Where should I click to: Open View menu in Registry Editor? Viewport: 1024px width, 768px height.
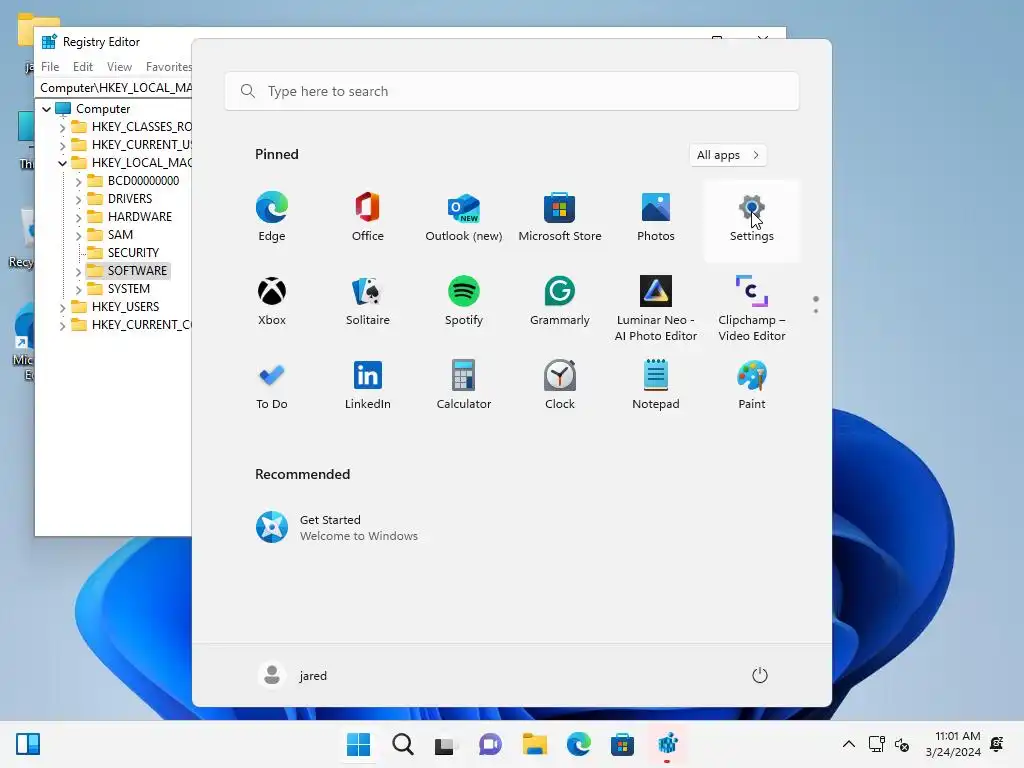coord(119,67)
